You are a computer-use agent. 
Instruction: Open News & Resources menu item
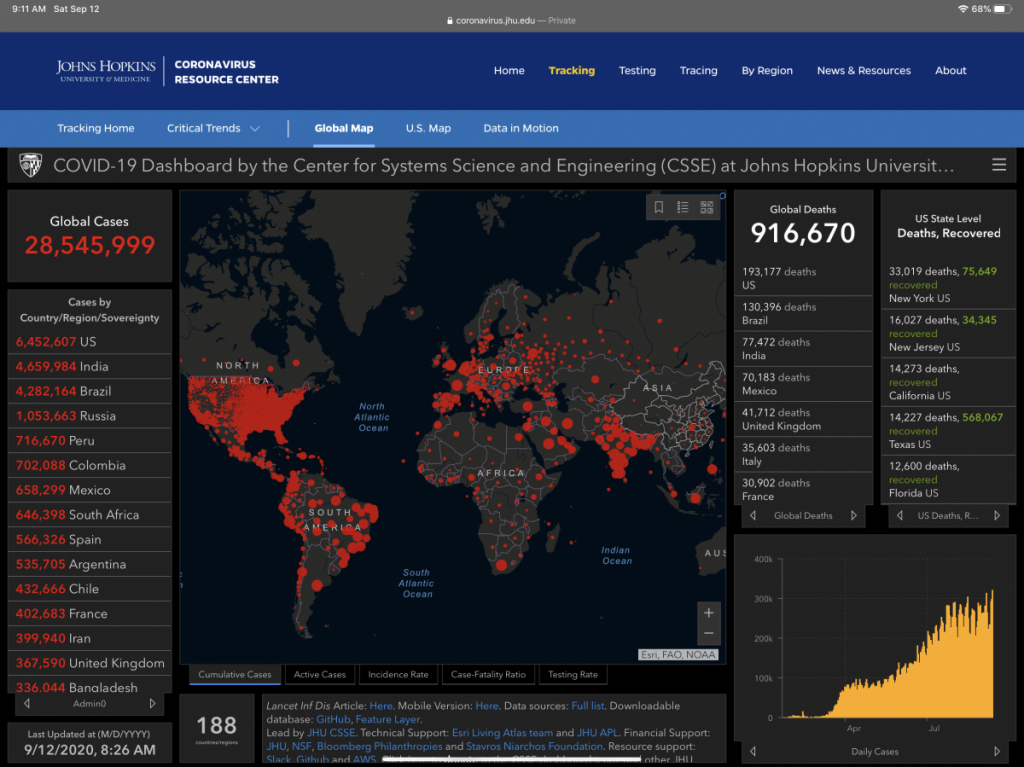pyautogui.click(x=863, y=71)
